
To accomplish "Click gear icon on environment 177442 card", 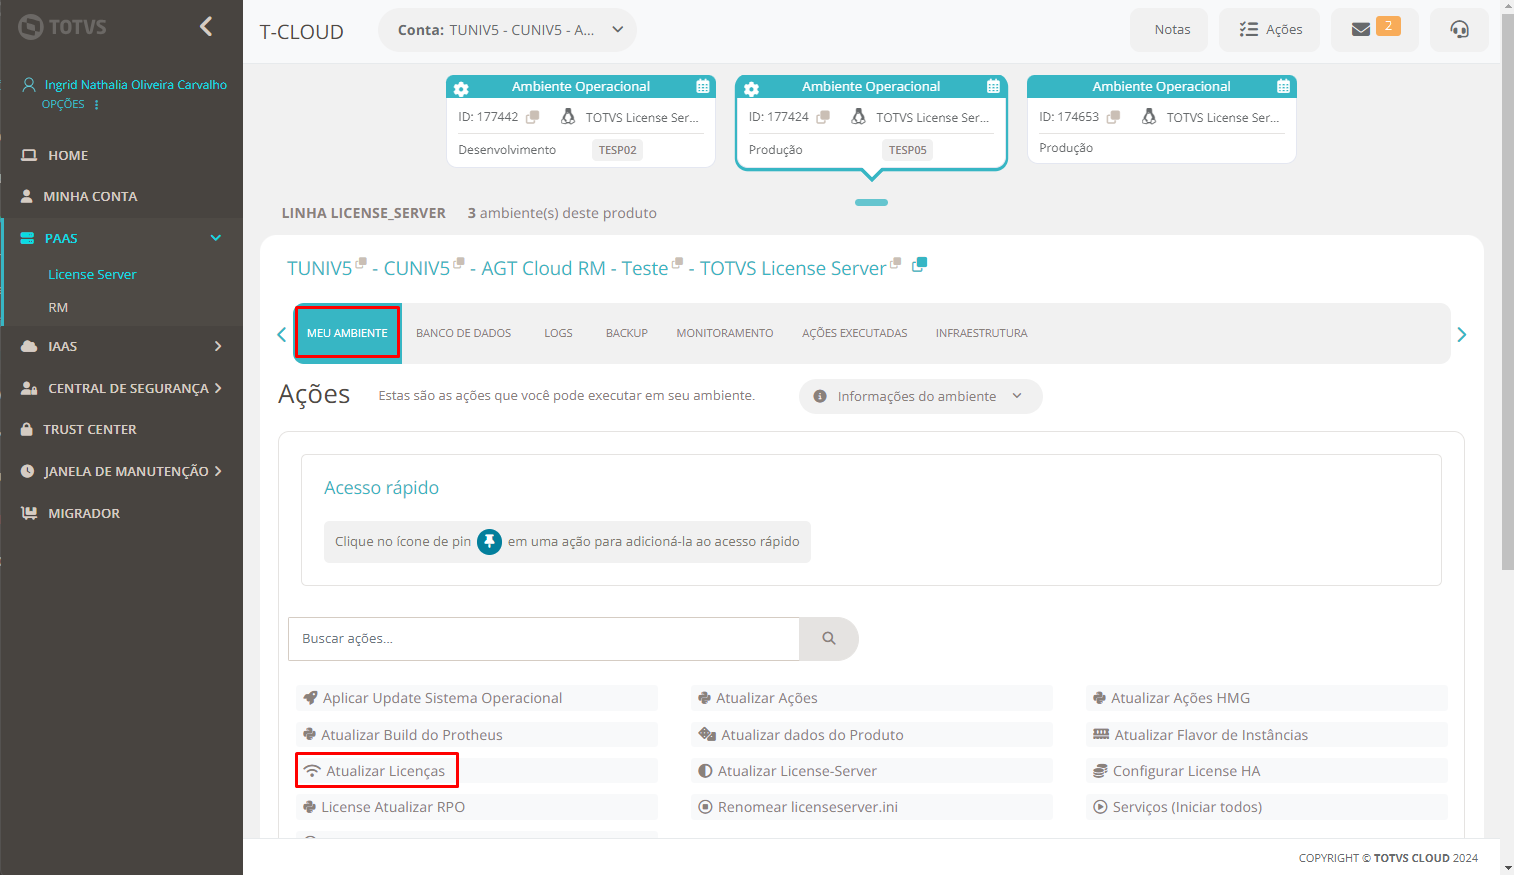I will coord(461,88).
